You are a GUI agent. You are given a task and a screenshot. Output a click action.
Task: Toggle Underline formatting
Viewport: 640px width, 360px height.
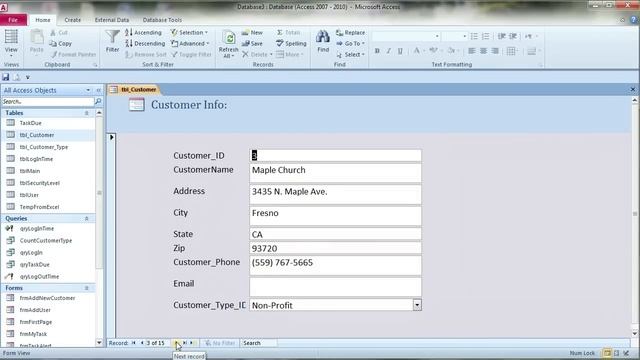(400, 51)
